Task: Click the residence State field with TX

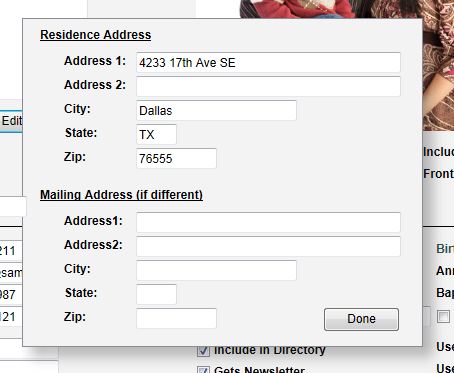Action: 156,134
